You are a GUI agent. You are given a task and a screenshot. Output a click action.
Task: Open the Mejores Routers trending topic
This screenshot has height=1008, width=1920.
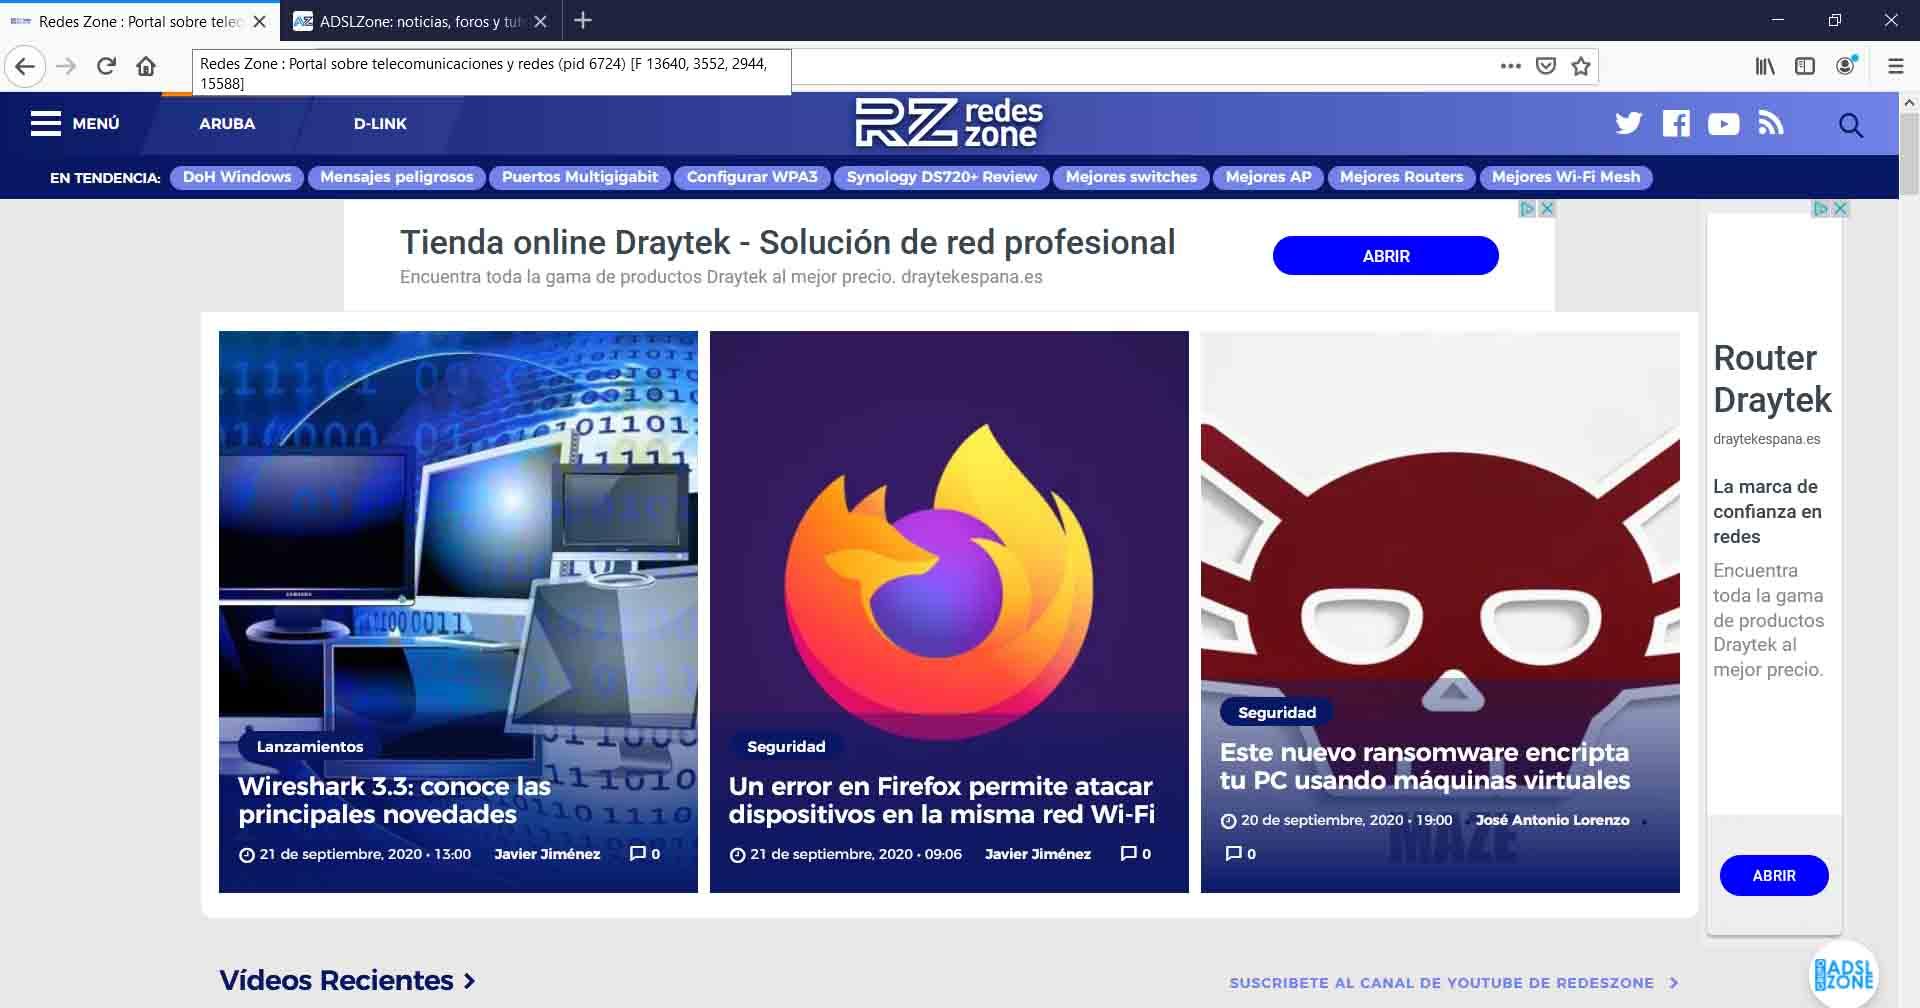(1401, 177)
